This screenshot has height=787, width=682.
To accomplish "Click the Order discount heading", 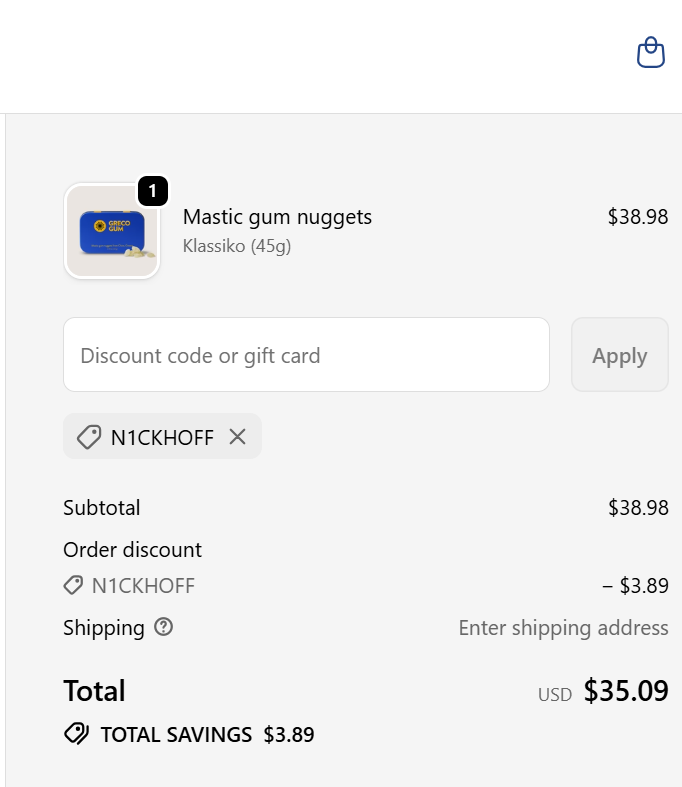I will (x=132, y=550).
